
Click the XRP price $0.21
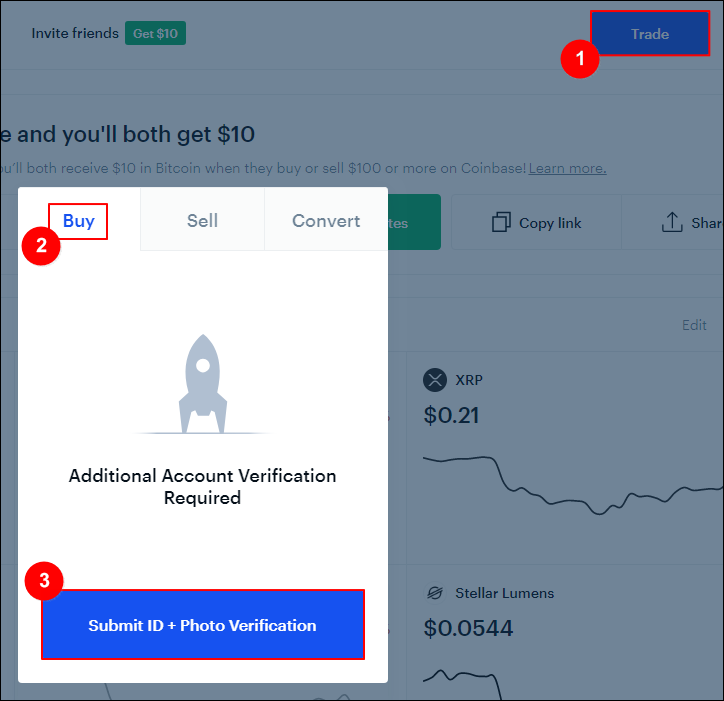(x=451, y=415)
